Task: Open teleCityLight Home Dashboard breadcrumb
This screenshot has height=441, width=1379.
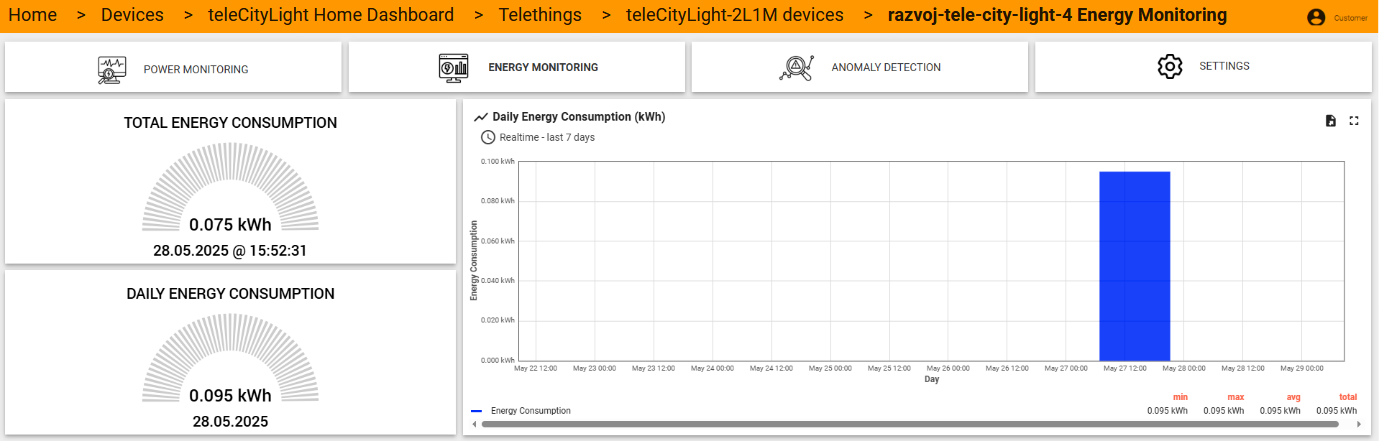Action: [331, 15]
